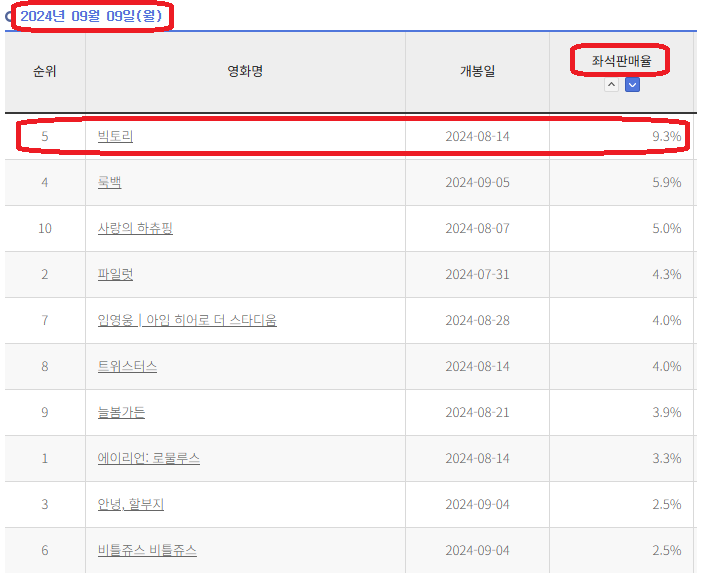Screen dimensions: 701x573
Task: Click rank 1 in the 에이리언: 로물루스 row
Action: [x=45, y=458]
